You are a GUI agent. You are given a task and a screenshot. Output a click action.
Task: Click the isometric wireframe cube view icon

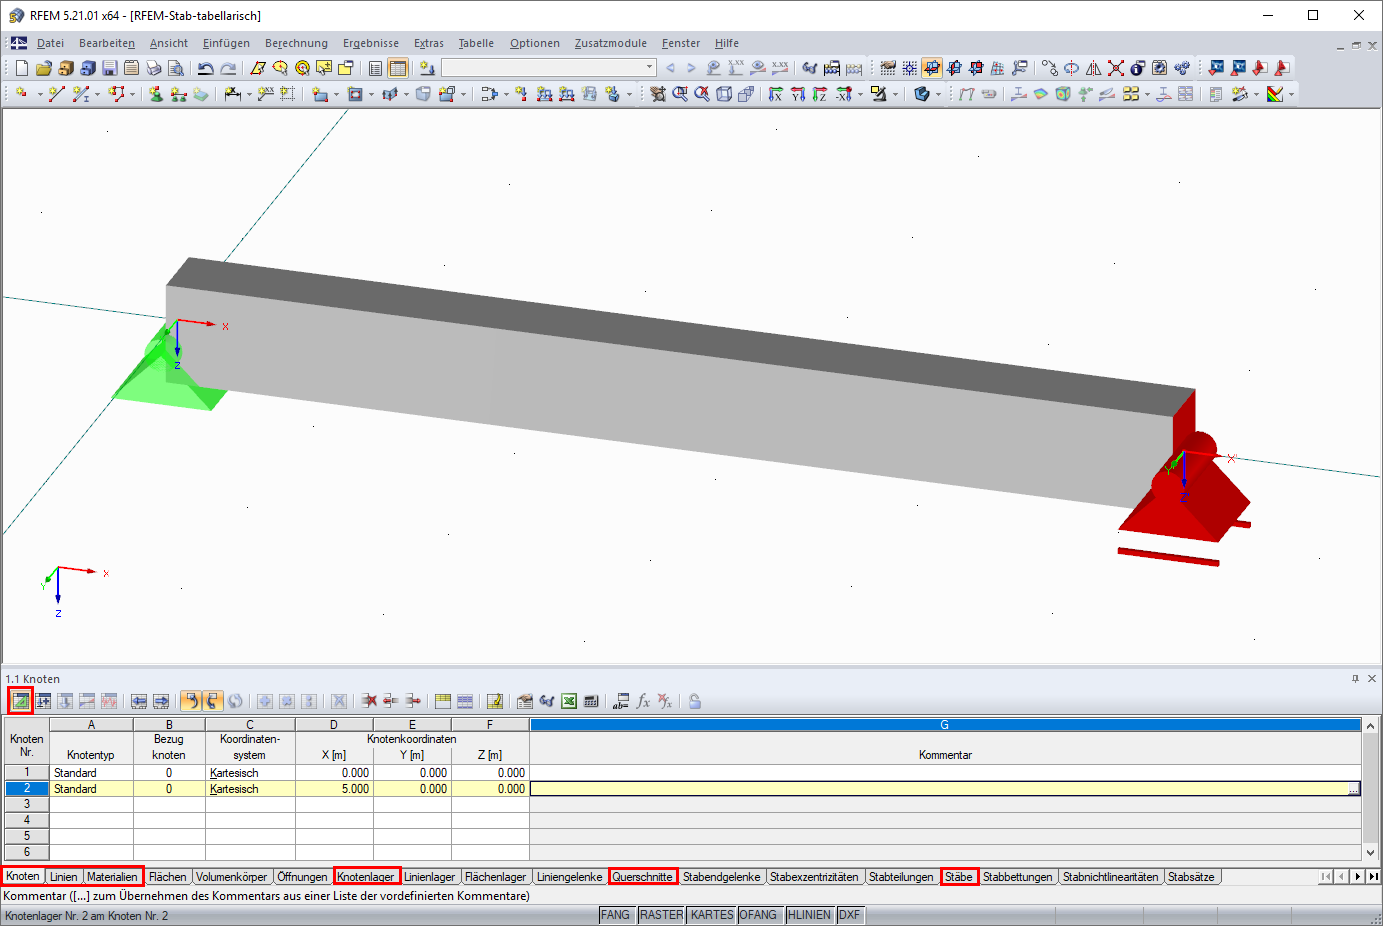coord(724,94)
